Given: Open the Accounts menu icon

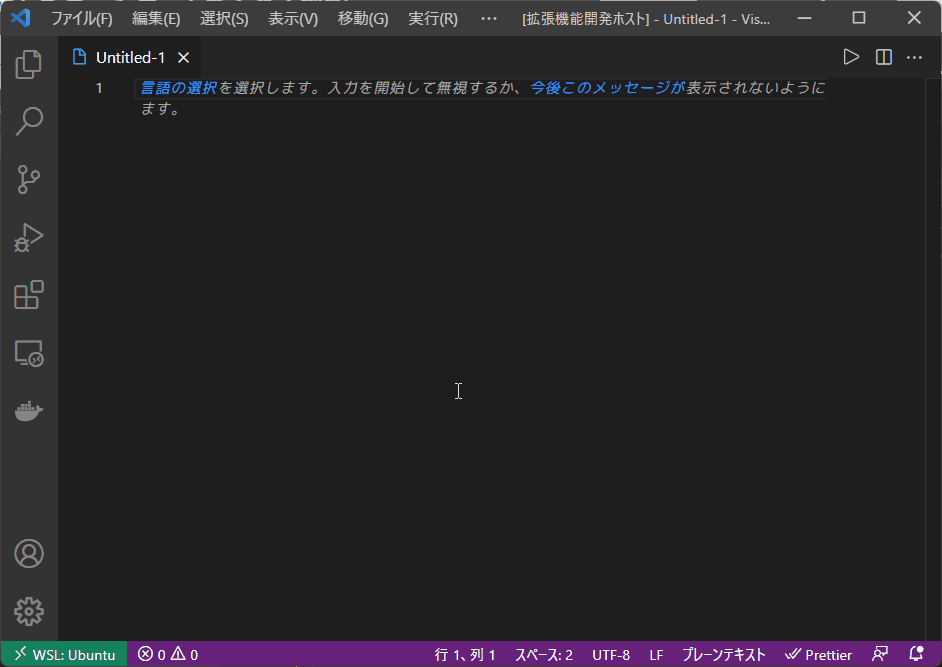Looking at the screenshot, I should coord(29,554).
